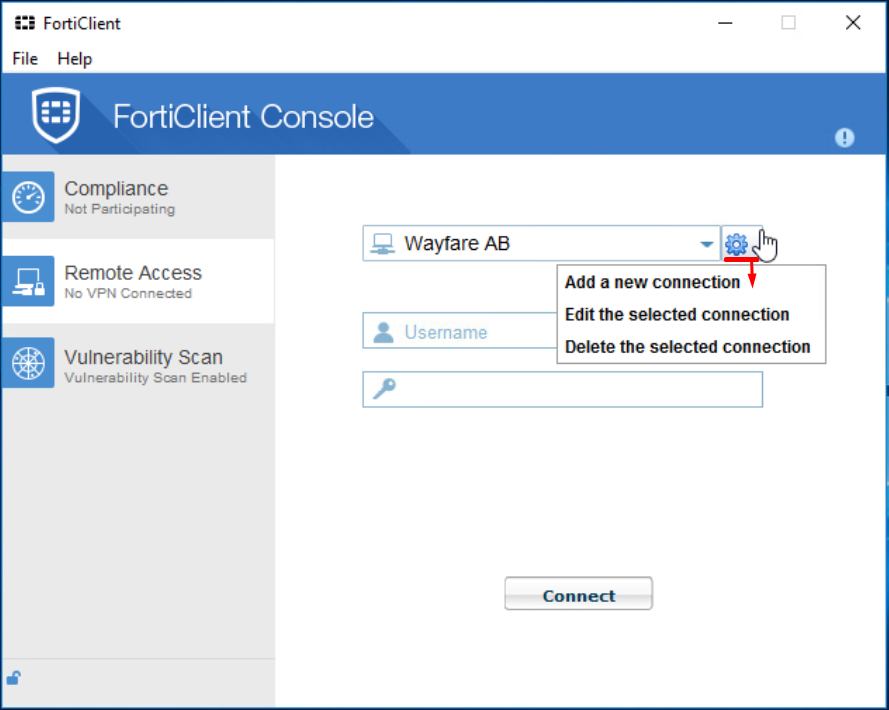Click the alert exclamation icon in header
The height and width of the screenshot is (710, 889).
845,138
